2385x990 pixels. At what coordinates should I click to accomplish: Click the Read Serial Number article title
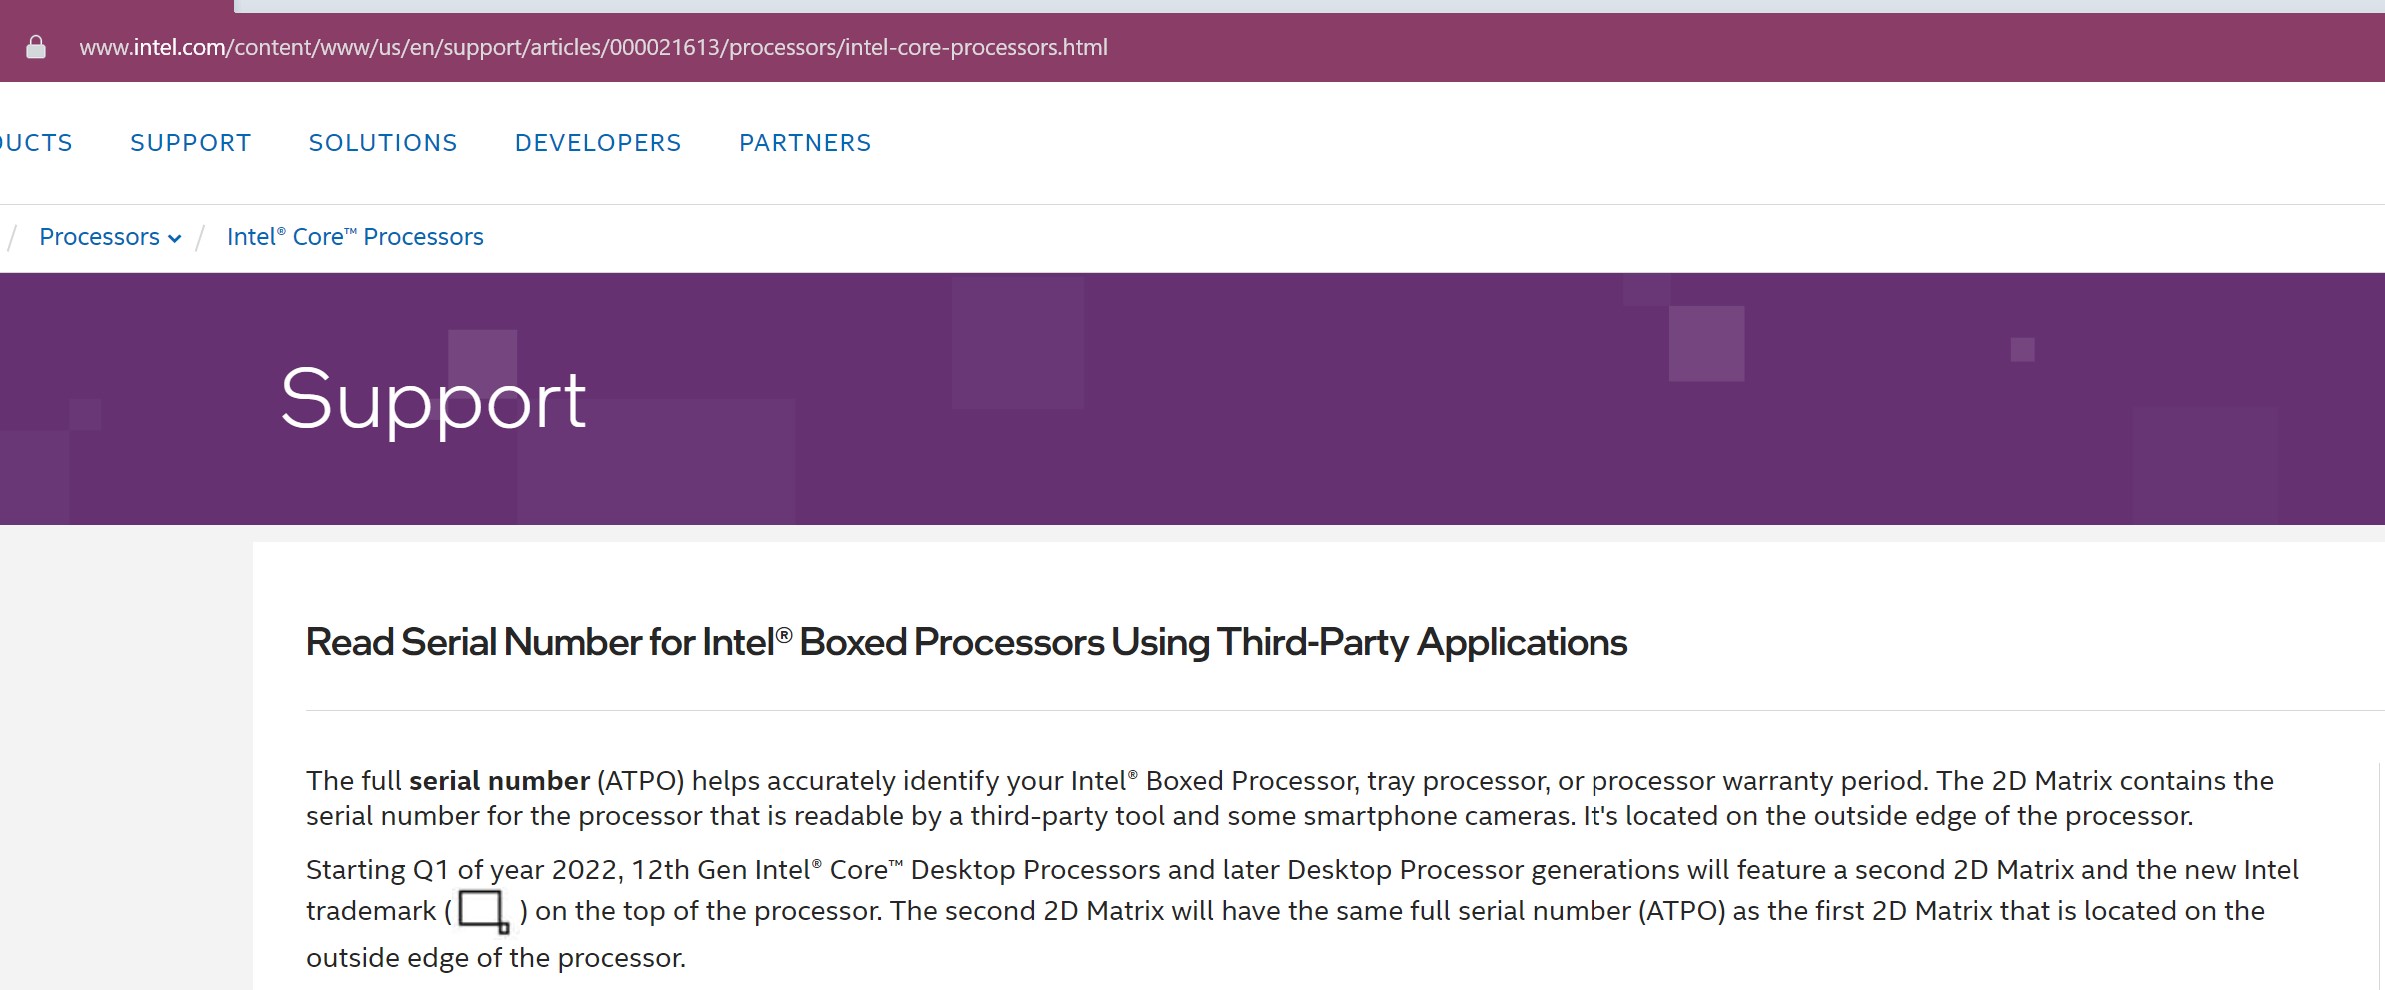[966, 642]
